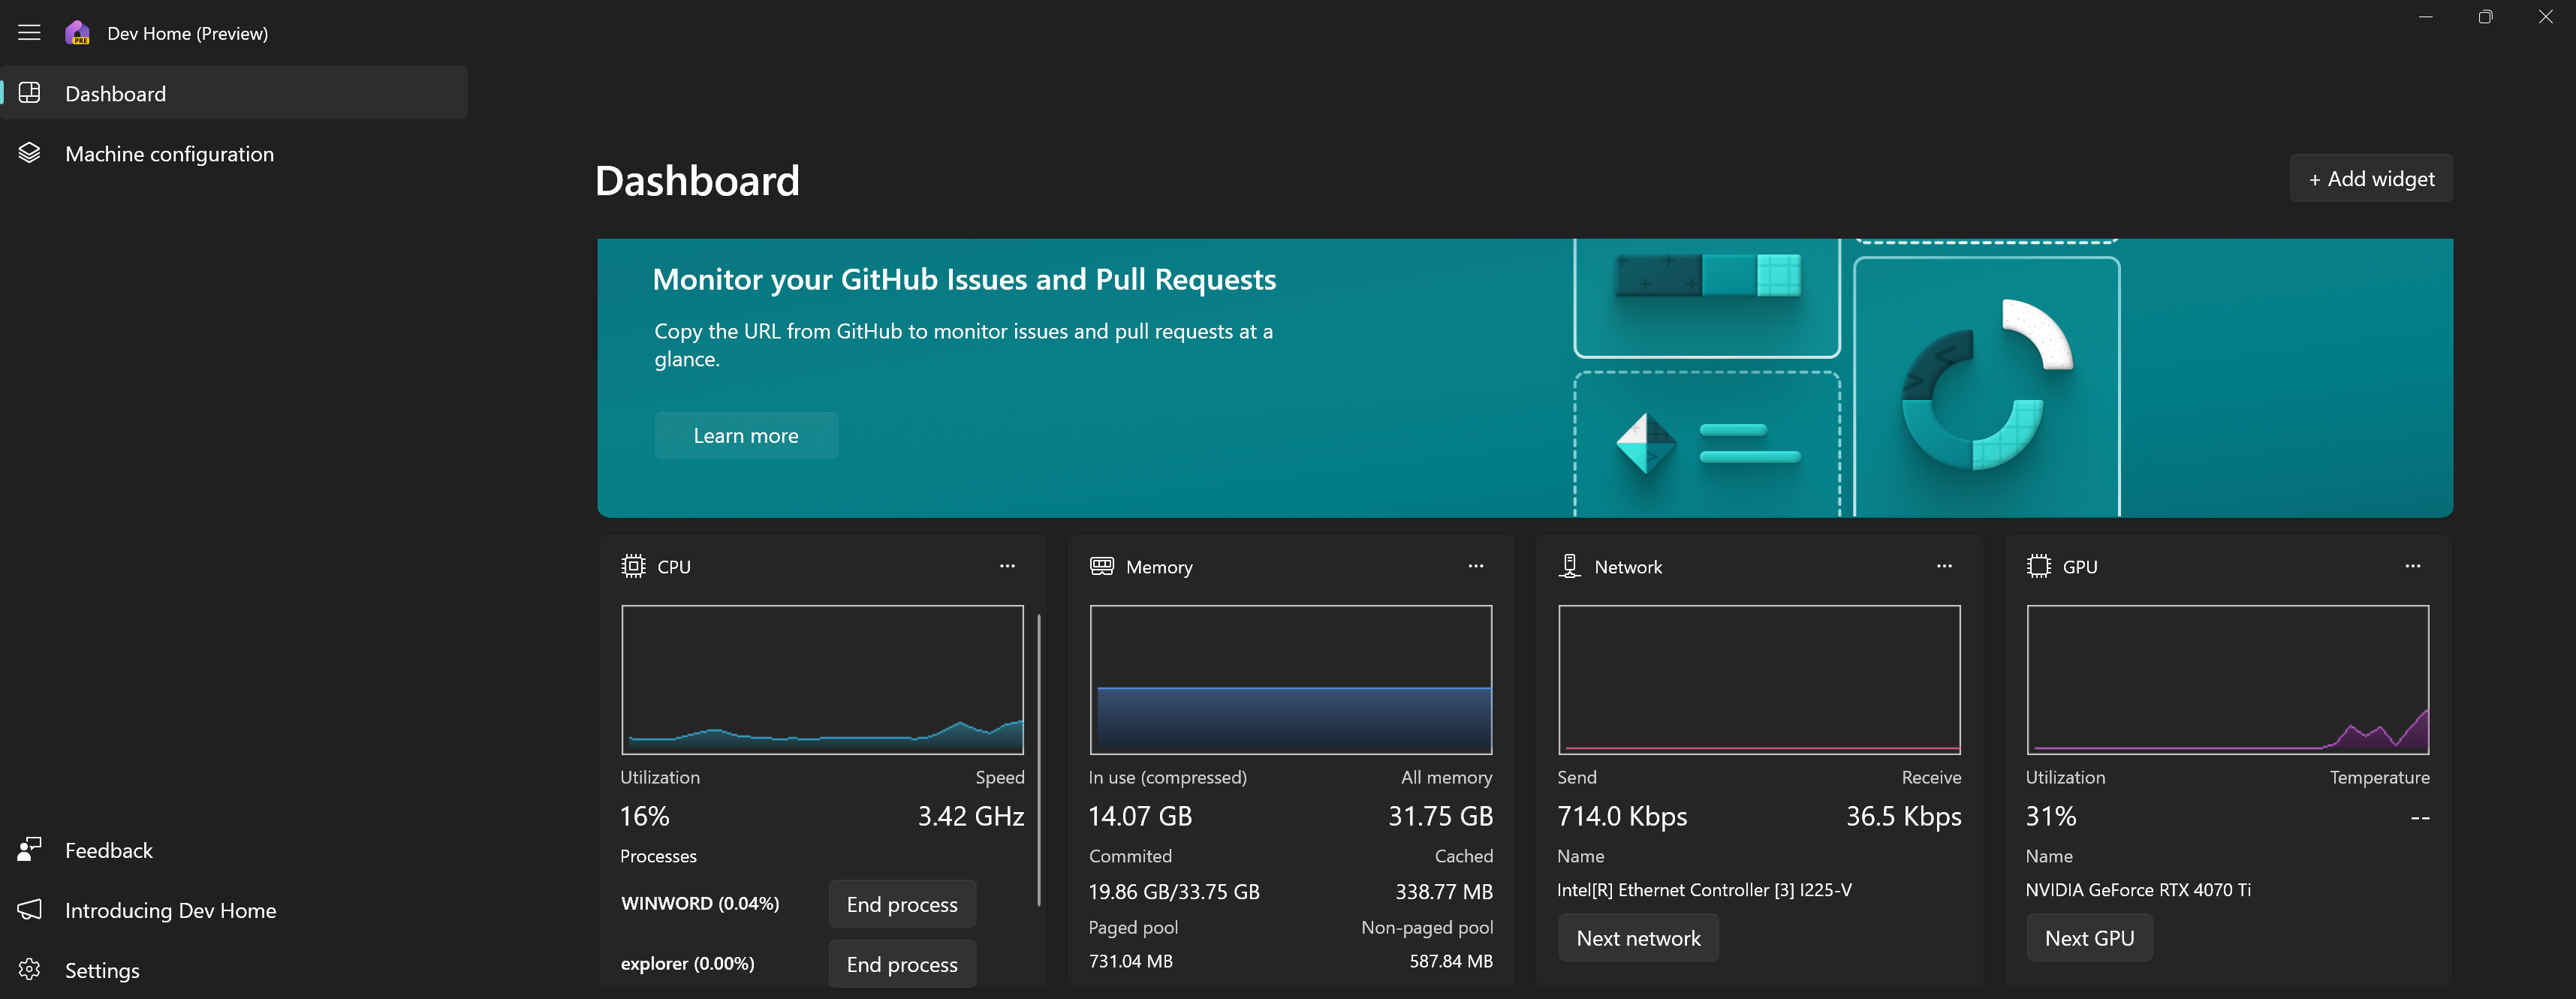Click Learn more on GitHub banner
Image resolution: width=2576 pixels, height=999 pixels.
pyautogui.click(x=745, y=435)
